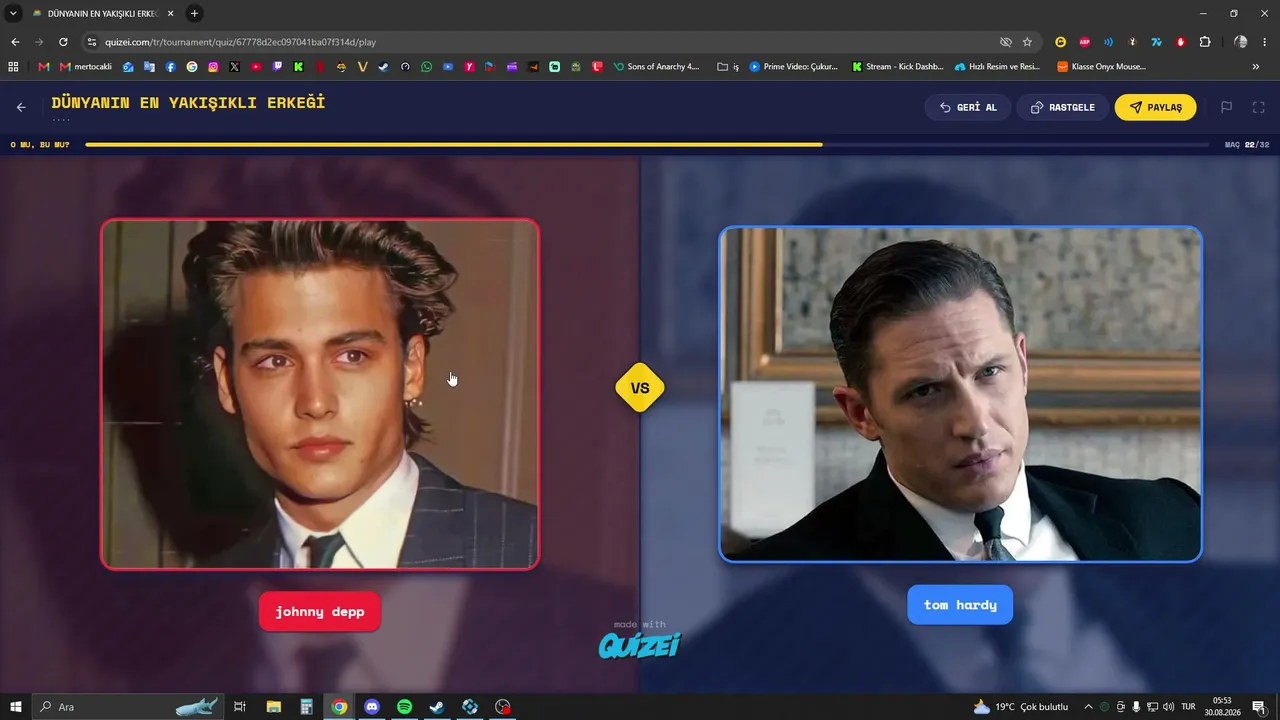Click the TUR keyboard language indicator
Image resolution: width=1280 pixels, height=720 pixels.
[1188, 707]
